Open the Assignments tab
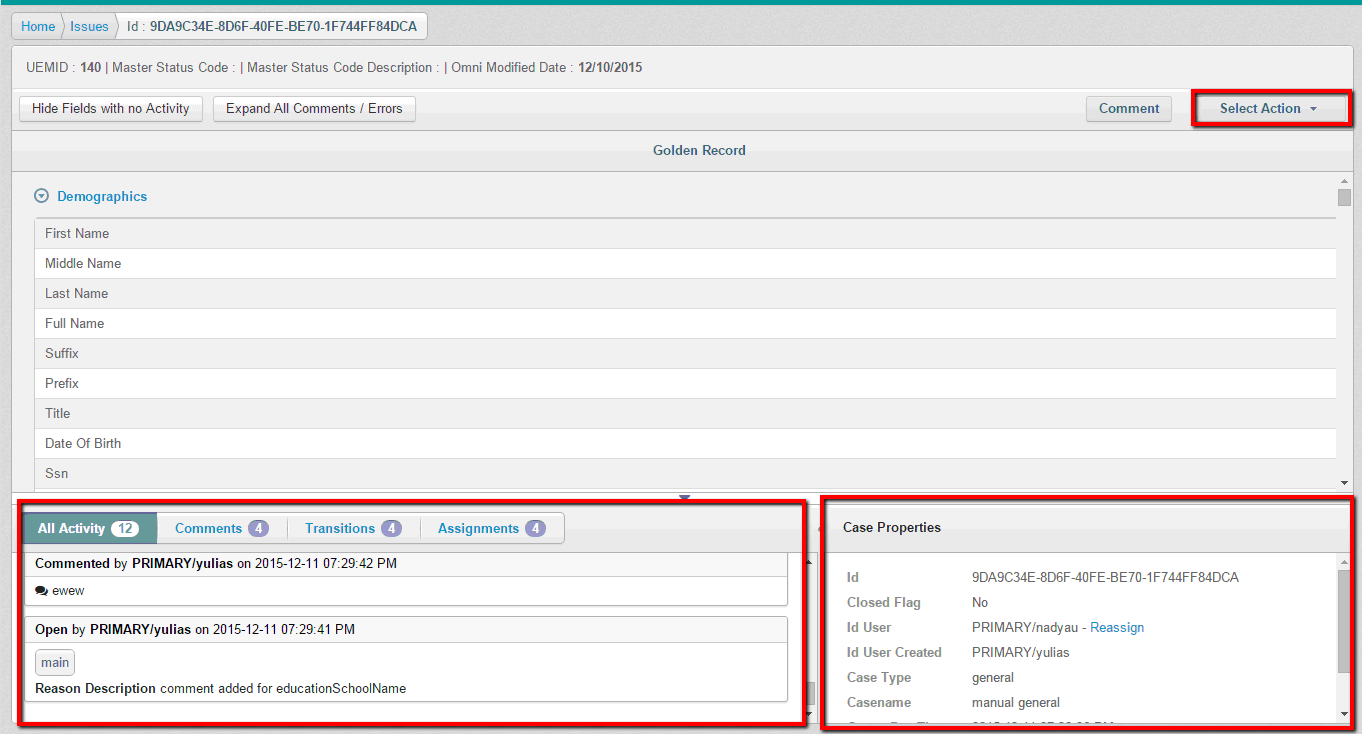The image size is (1362, 734). tap(491, 528)
